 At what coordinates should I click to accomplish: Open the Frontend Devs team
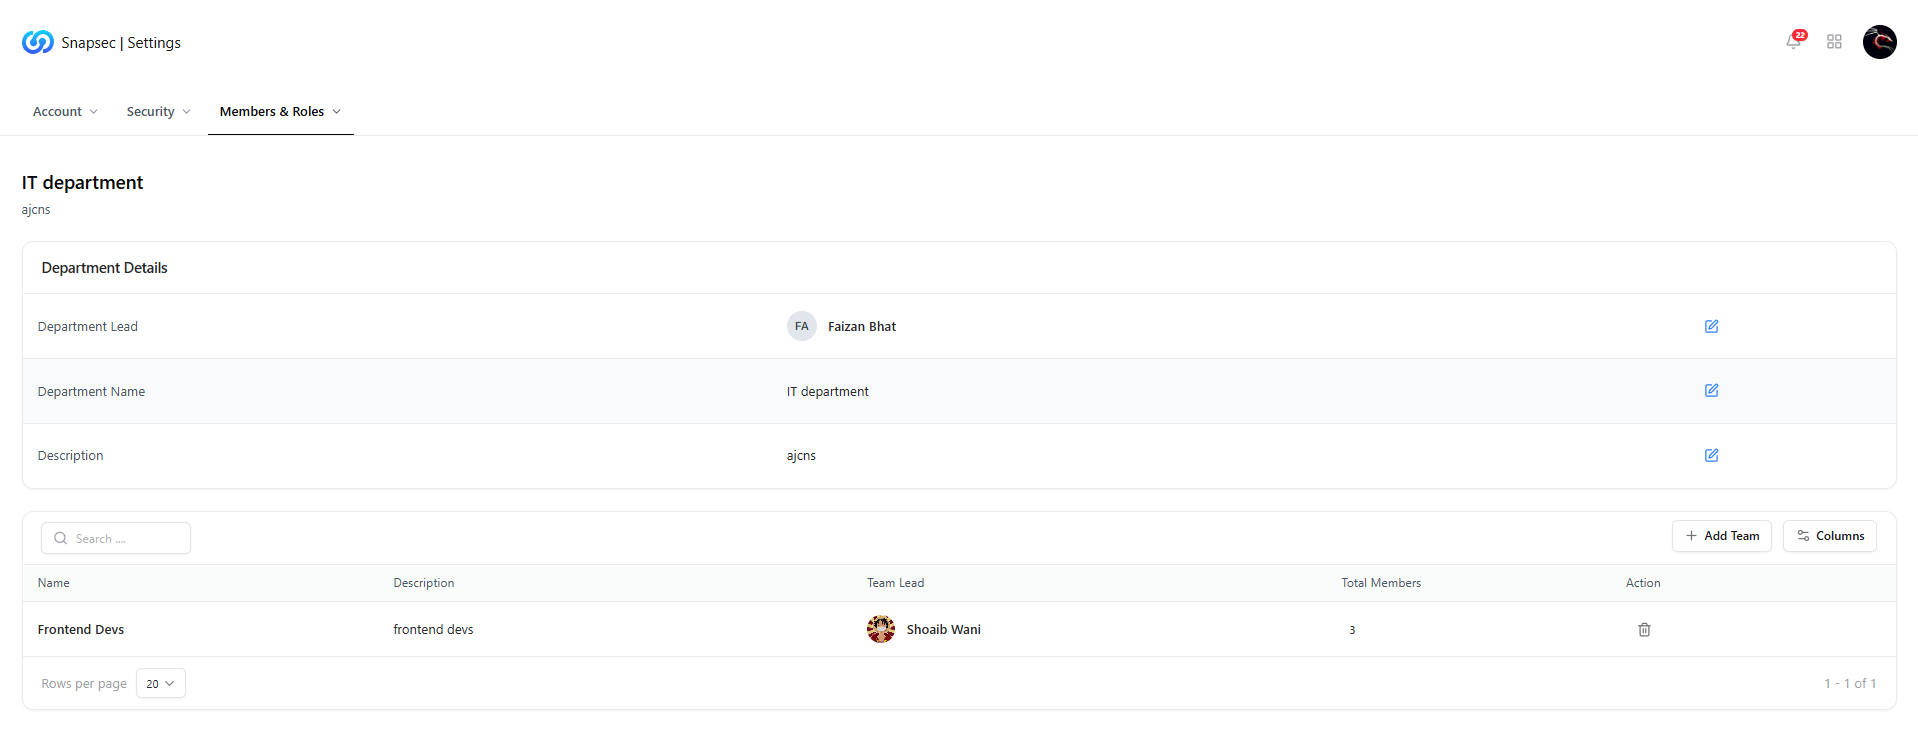click(x=81, y=629)
